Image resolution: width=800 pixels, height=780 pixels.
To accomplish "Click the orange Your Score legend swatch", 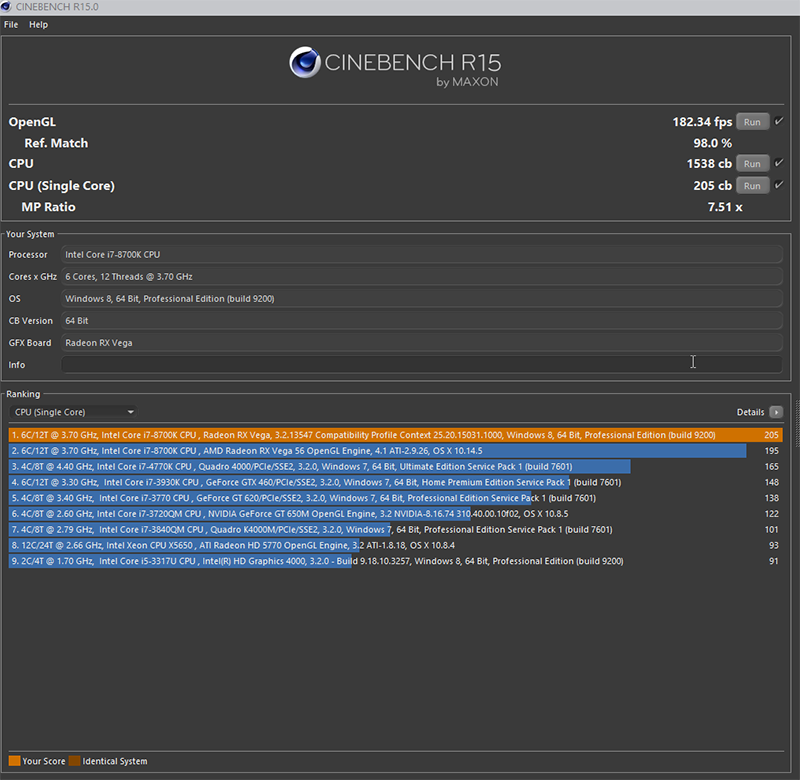I will tap(14, 761).
